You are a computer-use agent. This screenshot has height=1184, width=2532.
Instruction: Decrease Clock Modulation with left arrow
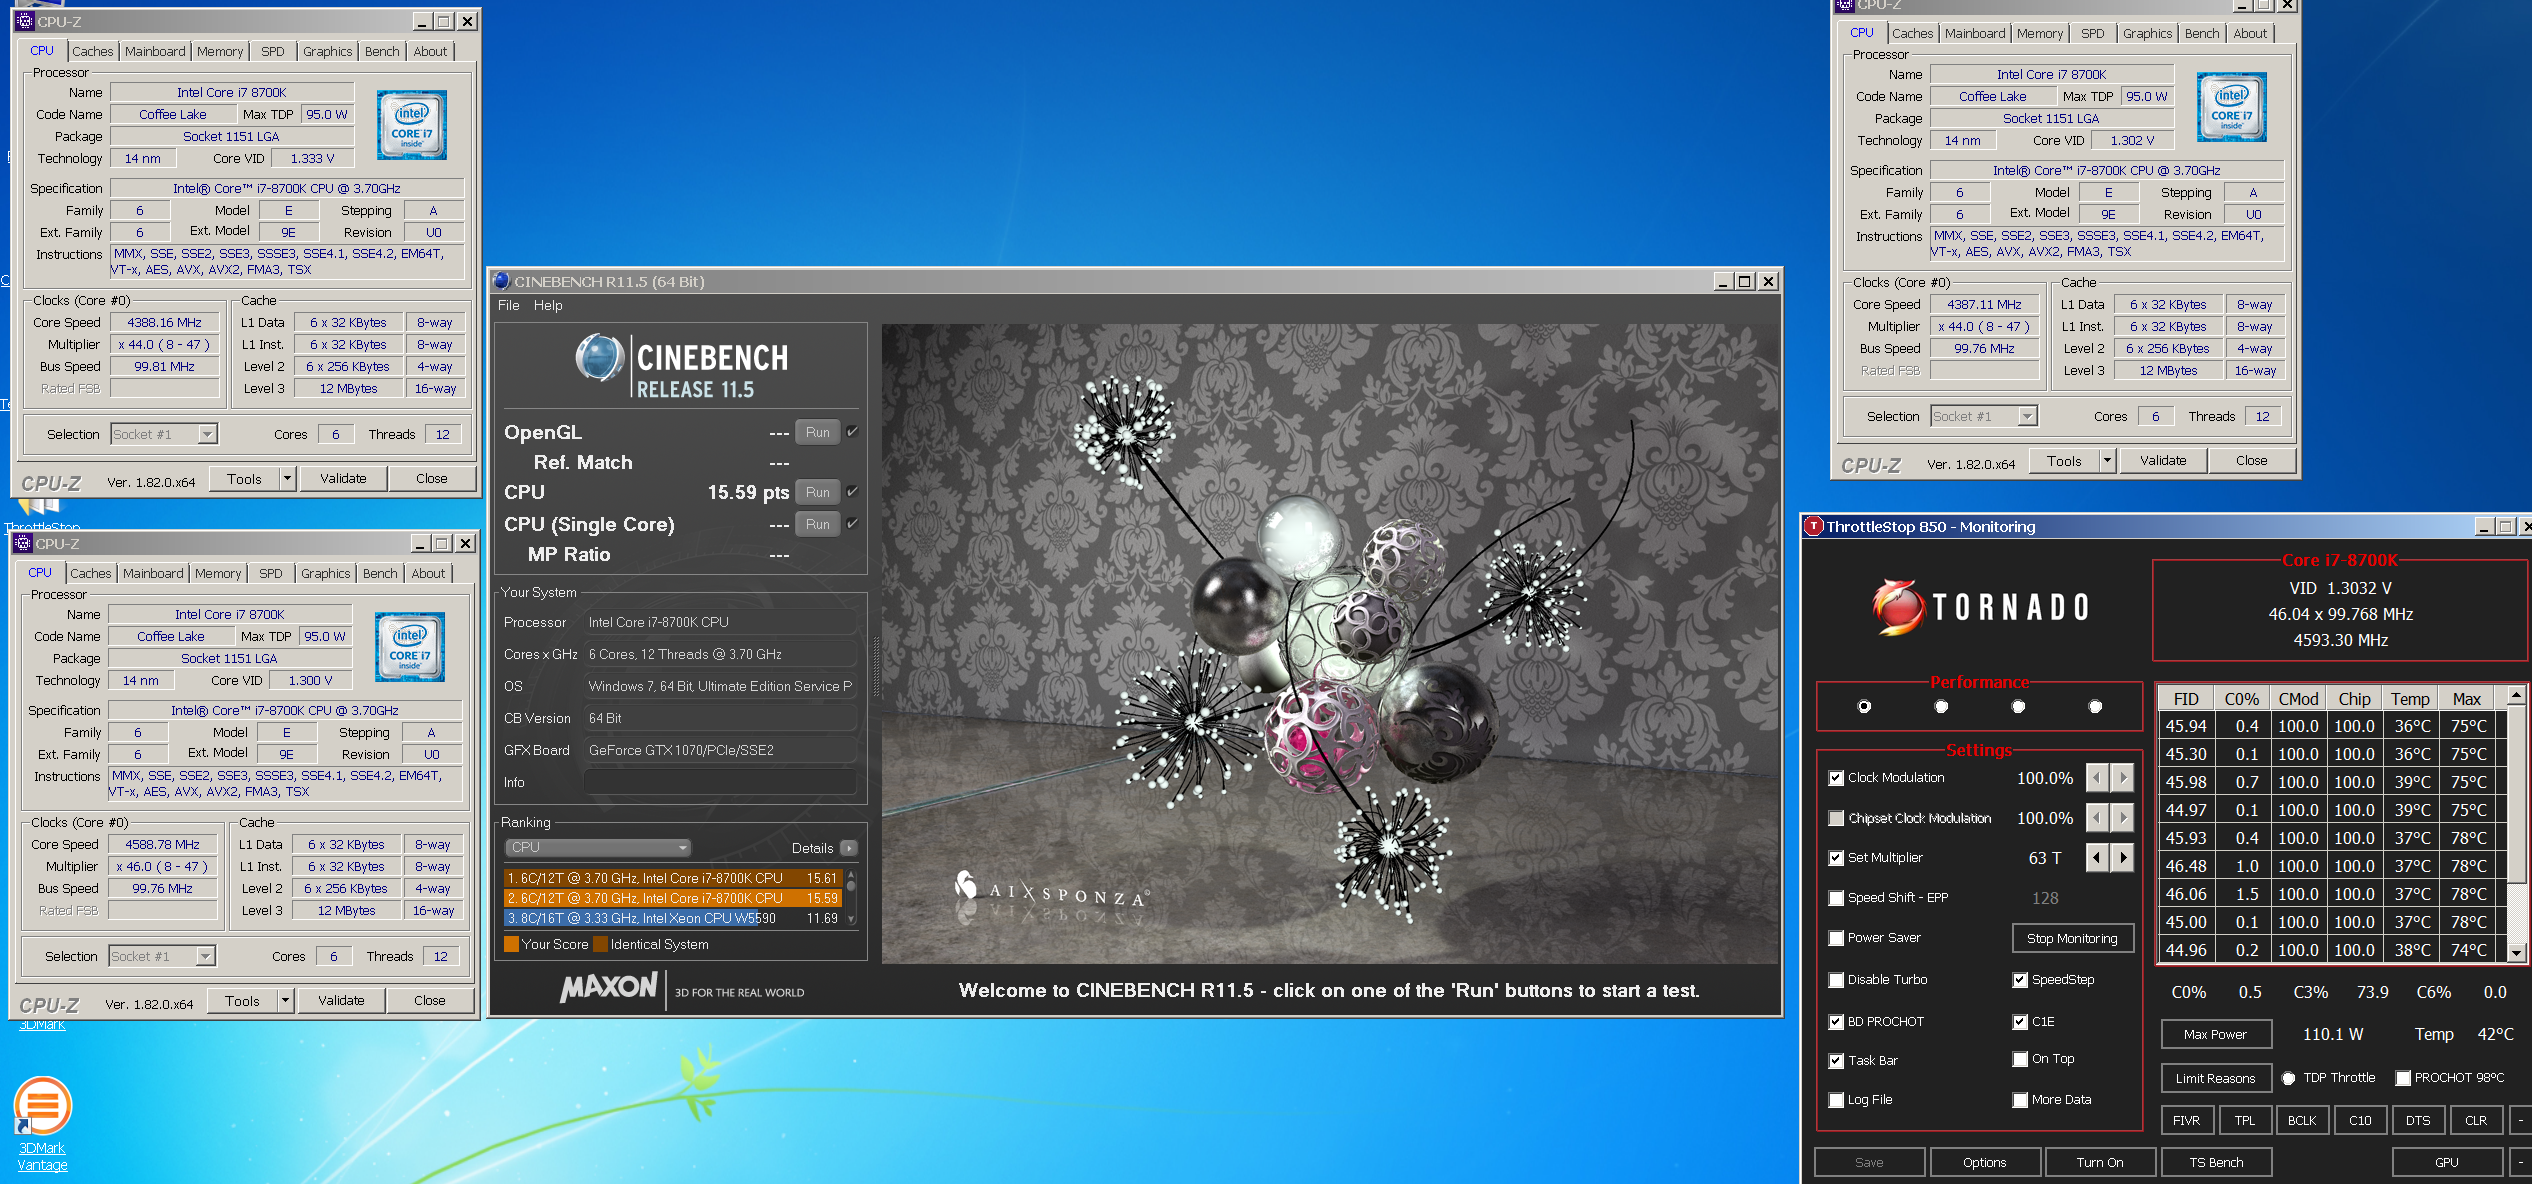tap(2097, 777)
